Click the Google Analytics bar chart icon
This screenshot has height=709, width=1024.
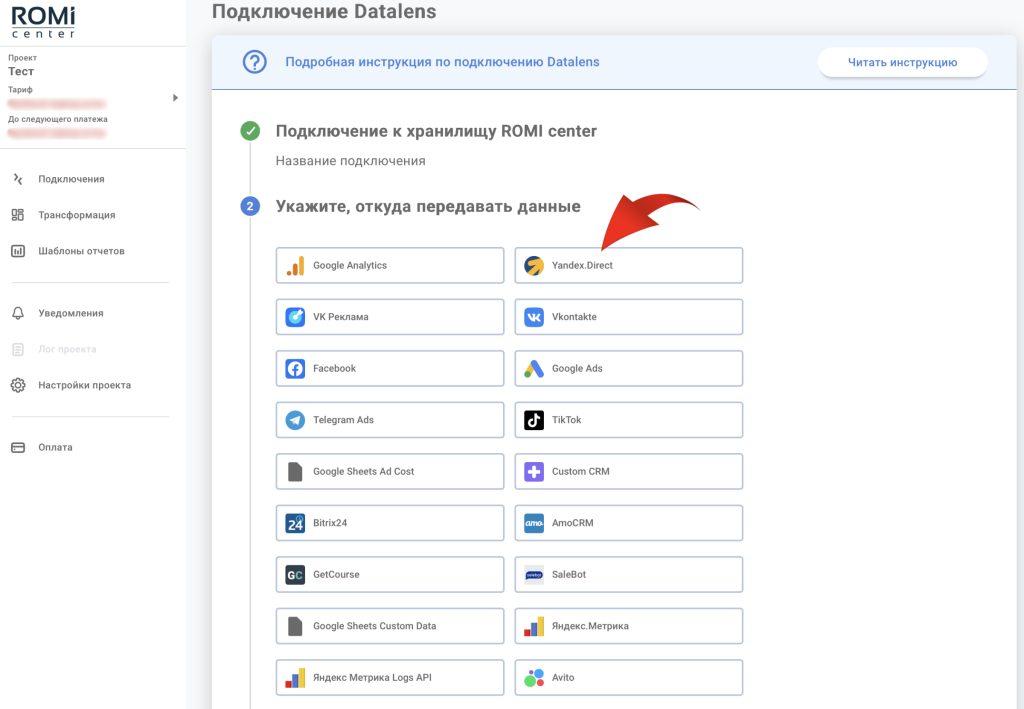(x=295, y=266)
